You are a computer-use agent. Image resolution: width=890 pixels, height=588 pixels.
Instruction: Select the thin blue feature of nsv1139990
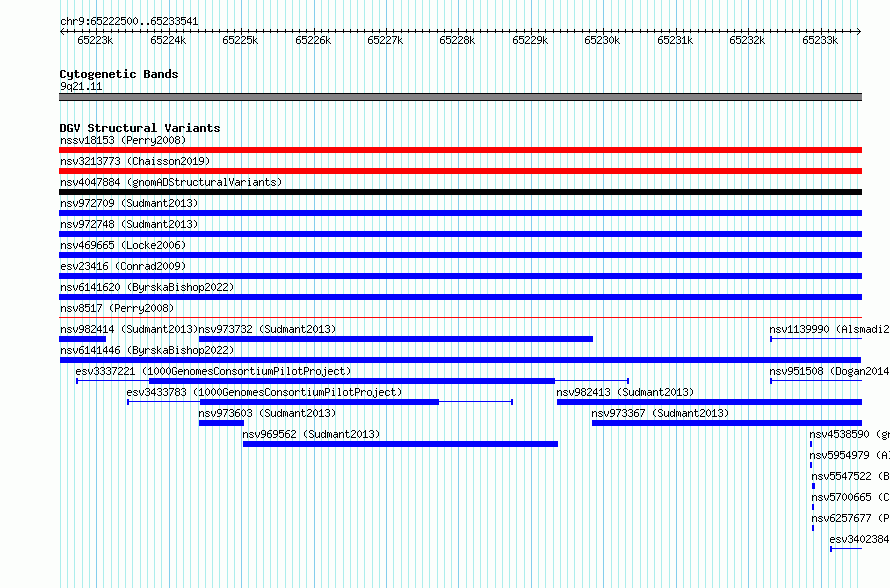tap(816, 339)
